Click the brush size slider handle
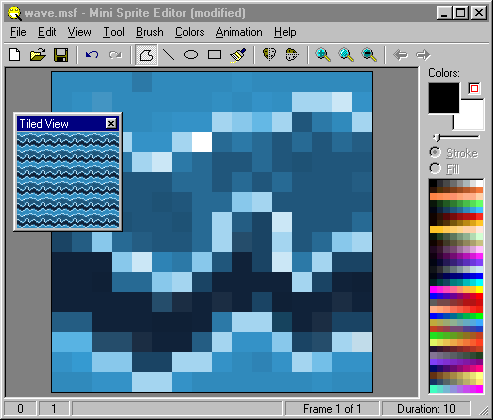The image size is (493, 420). [x=437, y=137]
